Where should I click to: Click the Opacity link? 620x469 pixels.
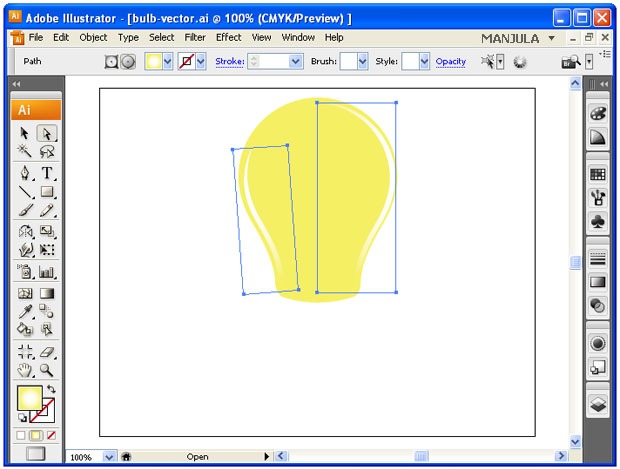coord(451,61)
